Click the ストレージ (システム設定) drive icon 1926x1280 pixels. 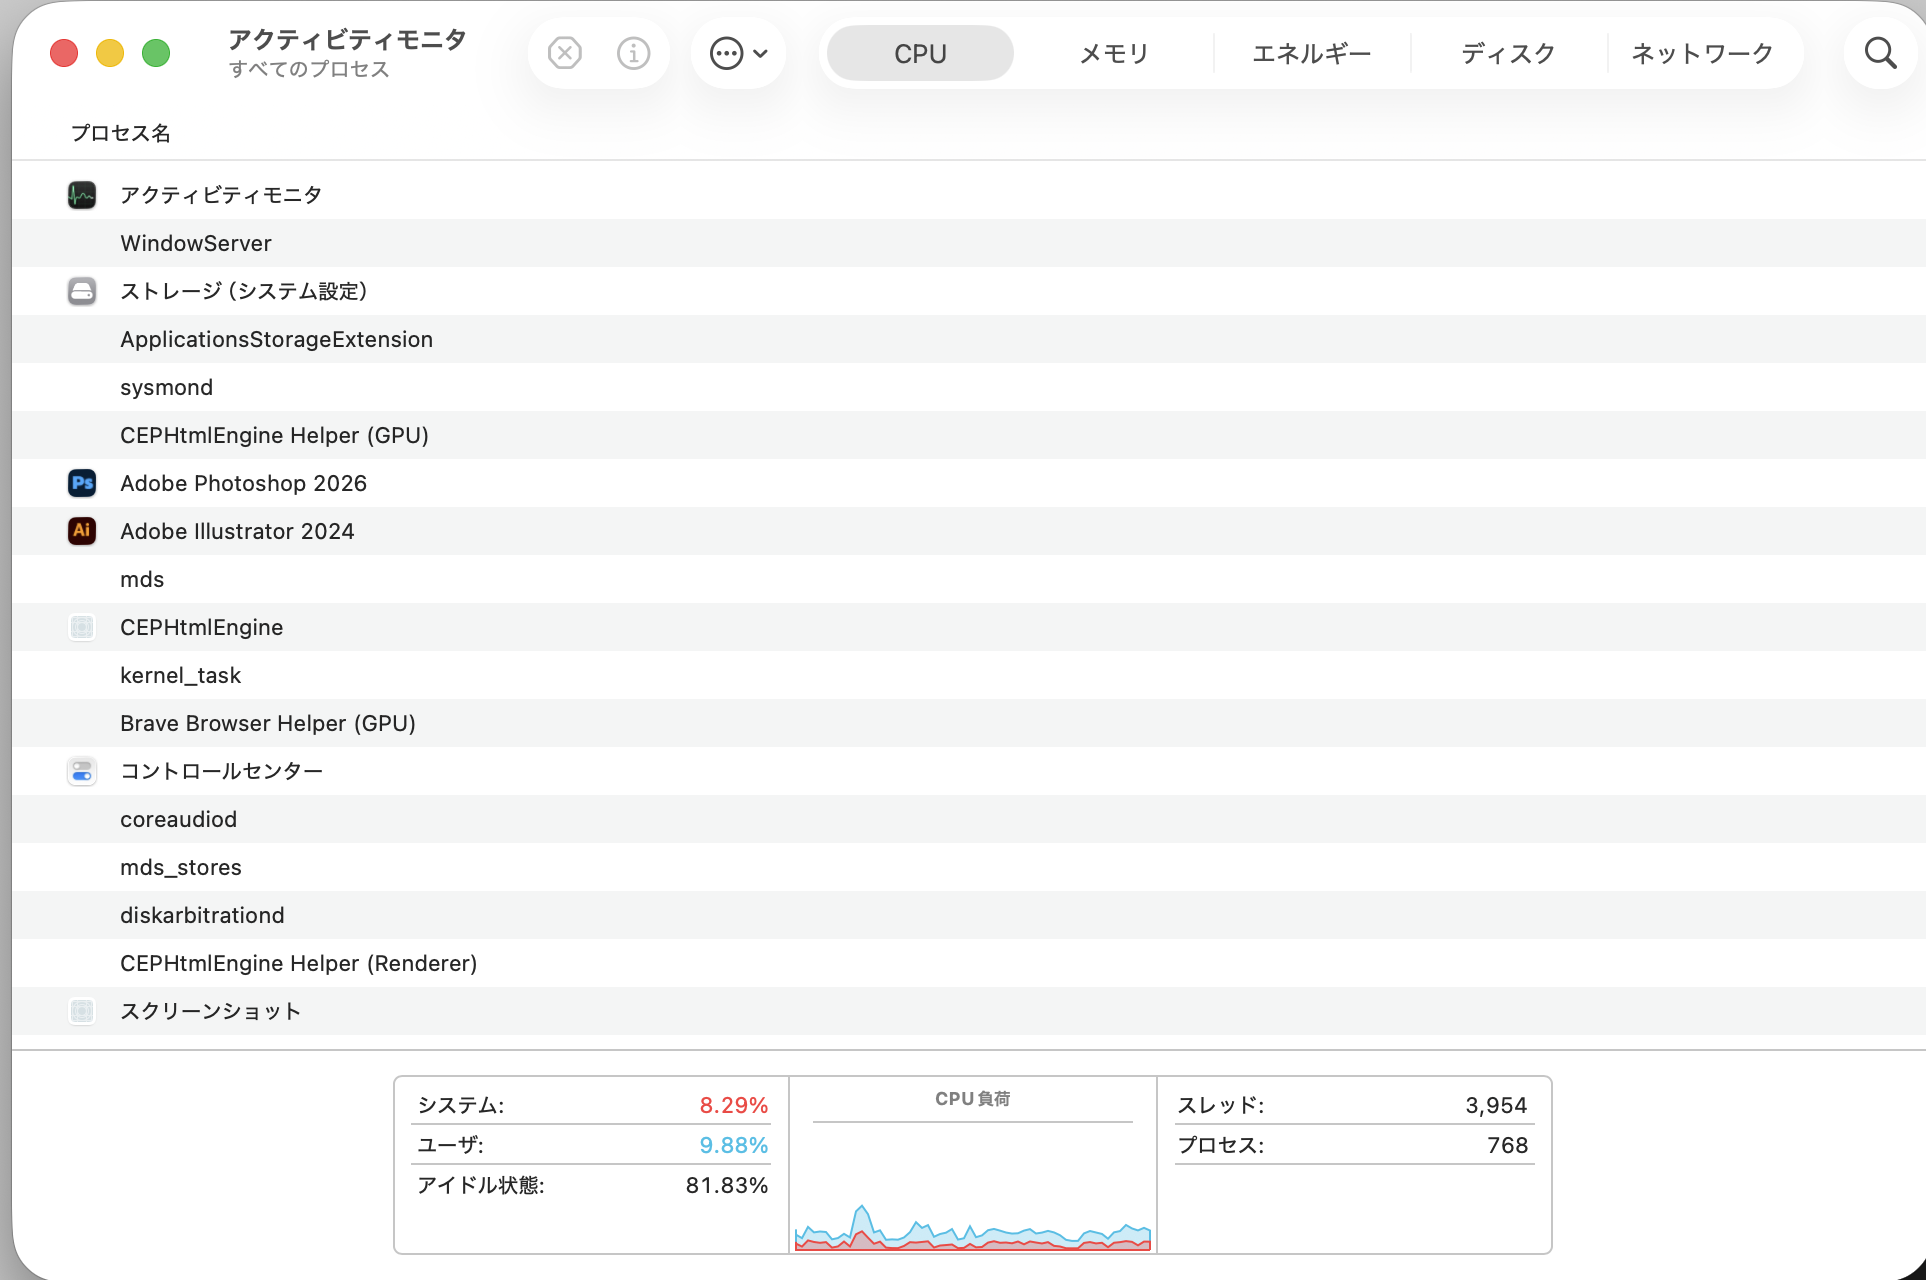coord(82,291)
